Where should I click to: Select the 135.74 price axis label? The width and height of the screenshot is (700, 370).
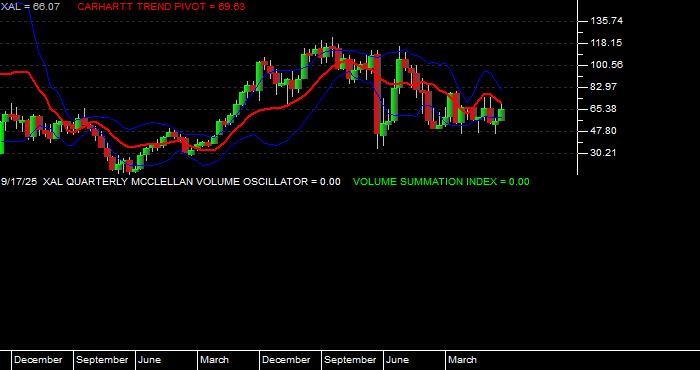click(606, 21)
